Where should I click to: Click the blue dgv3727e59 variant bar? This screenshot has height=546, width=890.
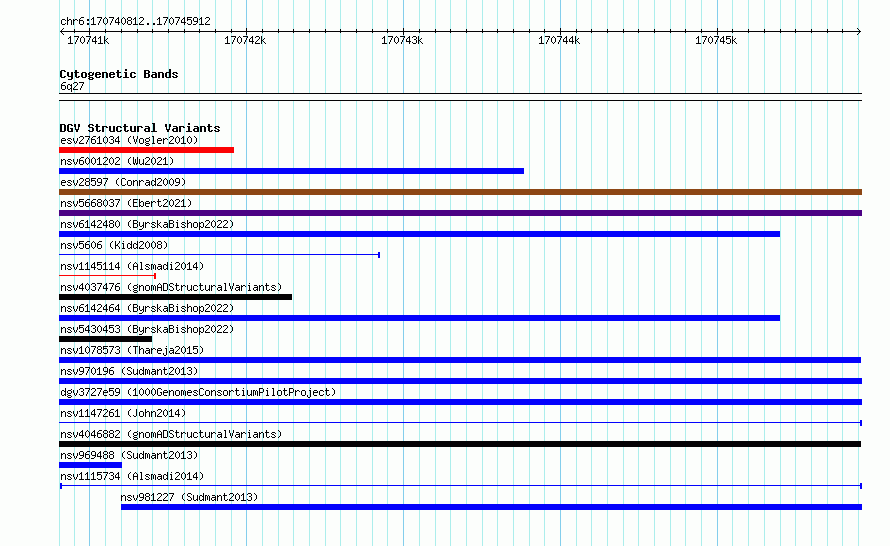coord(460,402)
